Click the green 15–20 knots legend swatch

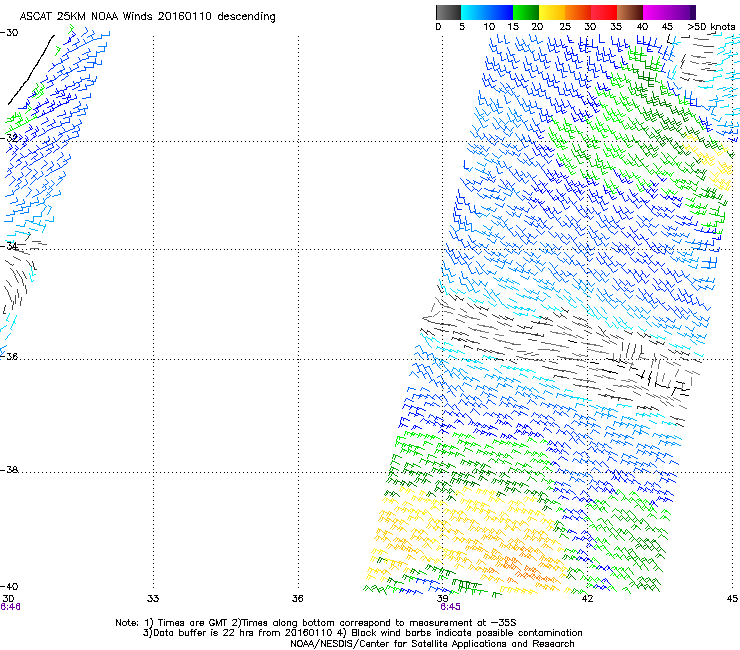(x=526, y=12)
